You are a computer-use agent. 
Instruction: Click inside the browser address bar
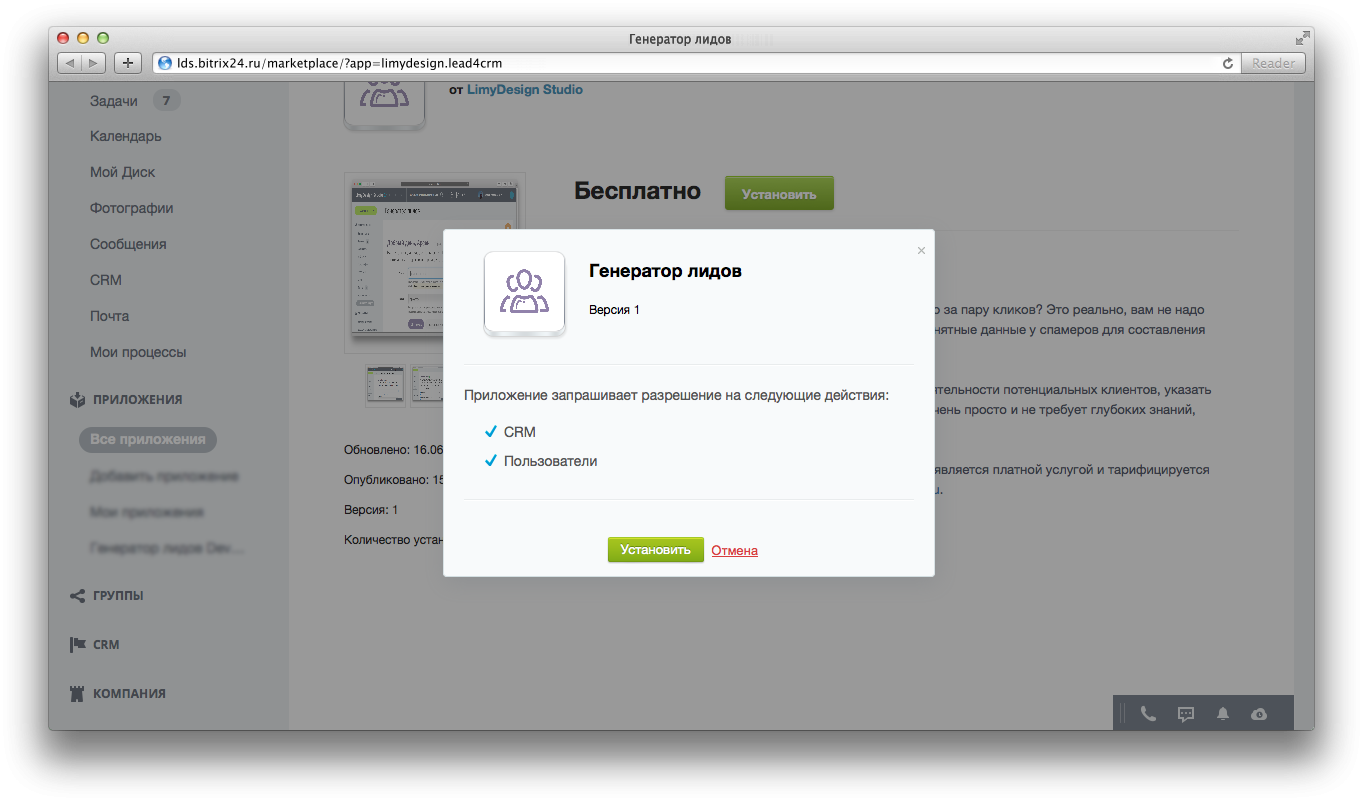(600, 62)
